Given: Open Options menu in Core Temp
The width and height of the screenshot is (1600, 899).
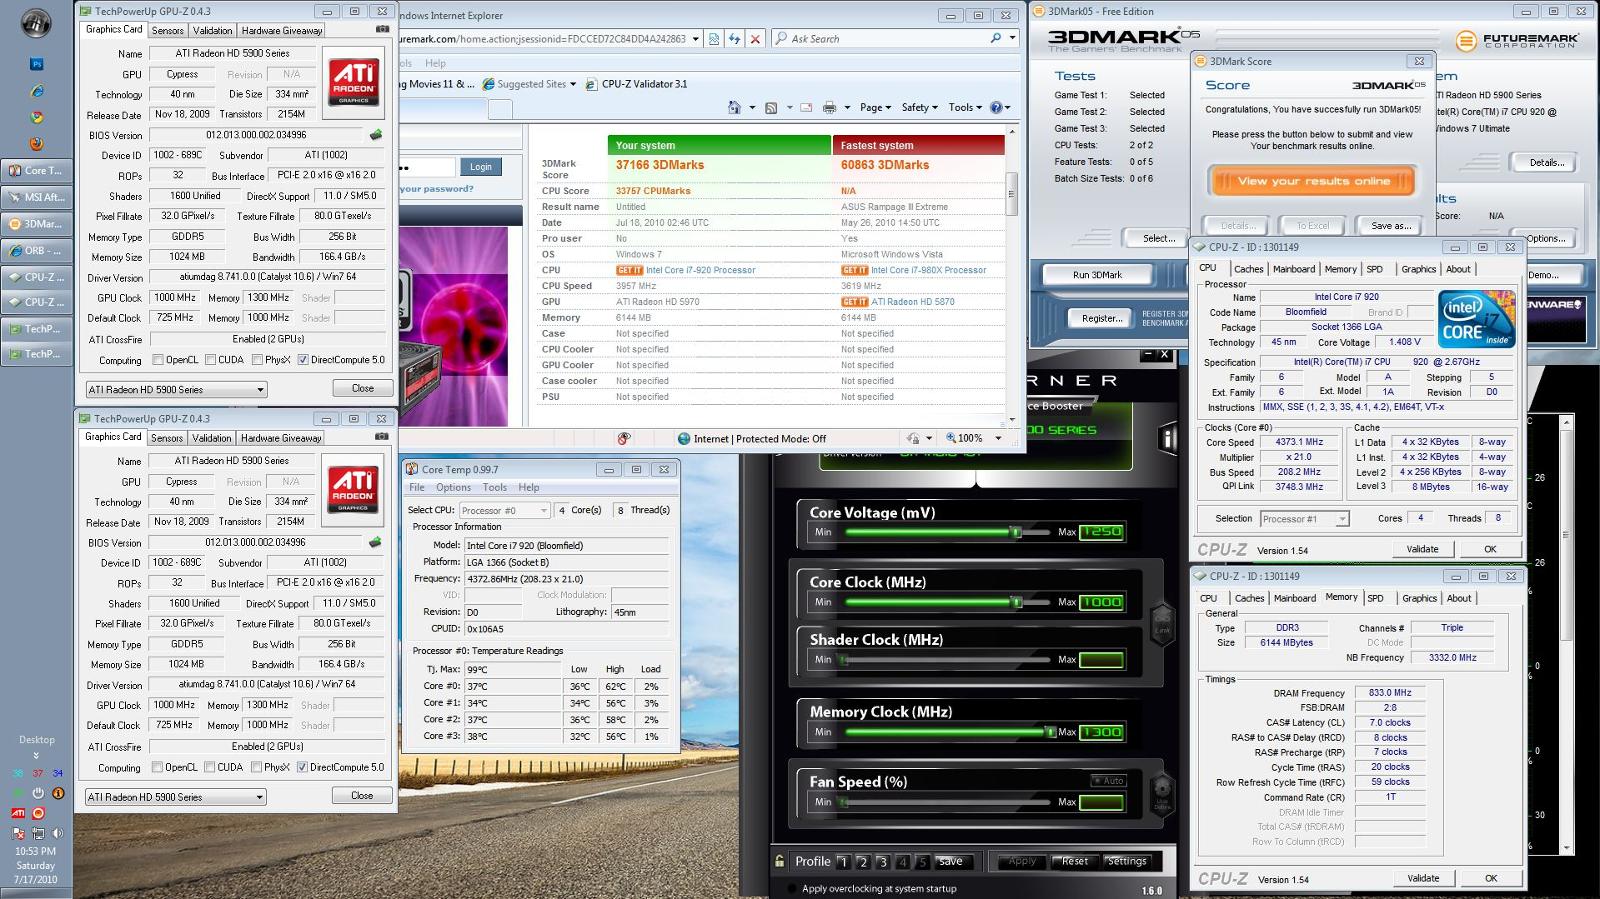Looking at the screenshot, I should pyautogui.click(x=453, y=487).
